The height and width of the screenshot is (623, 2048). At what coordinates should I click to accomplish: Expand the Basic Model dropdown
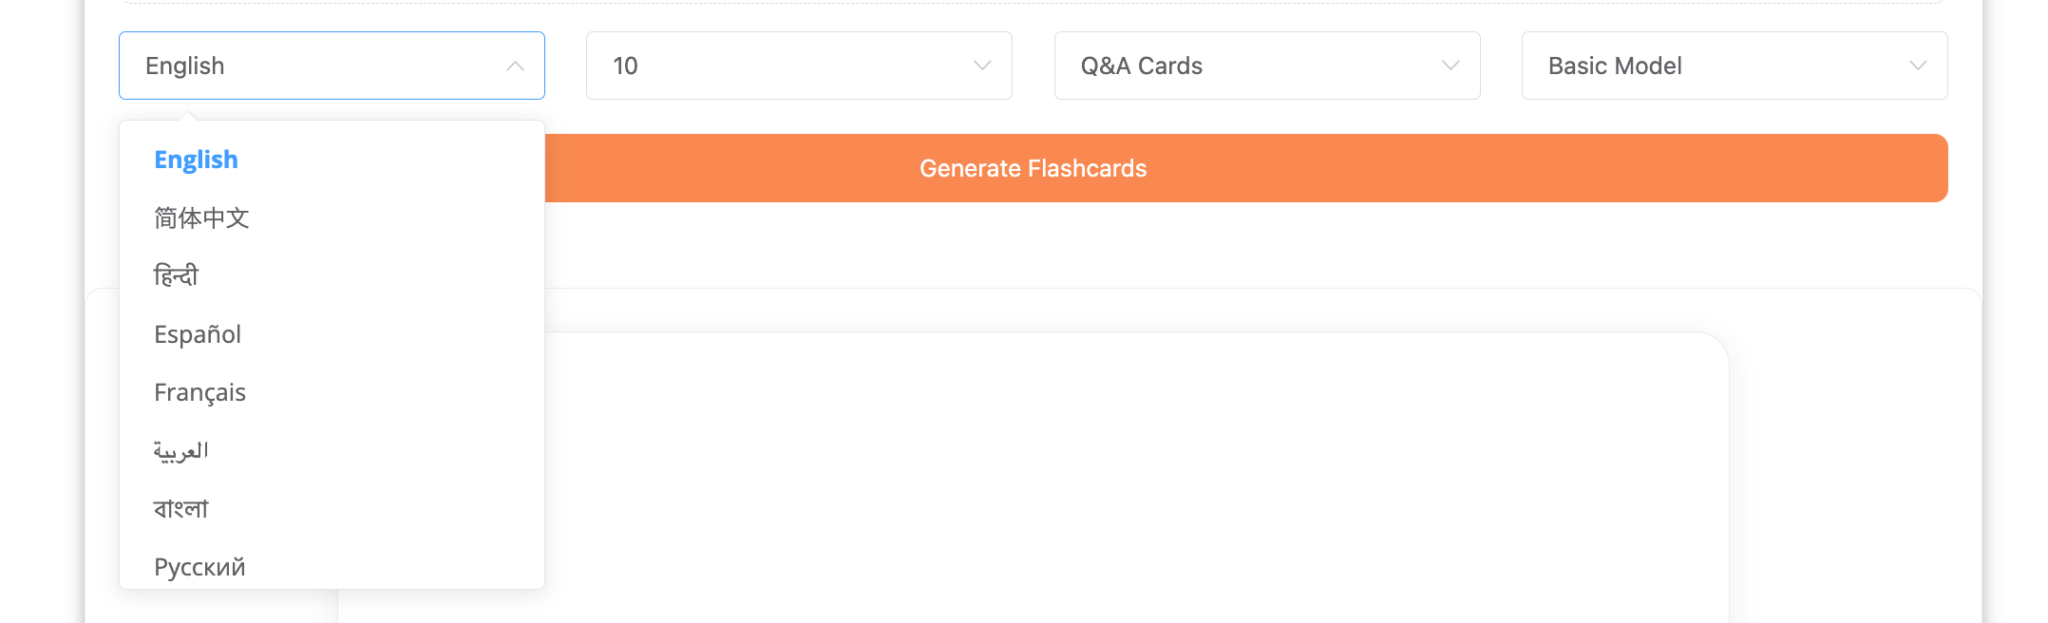click(1733, 66)
